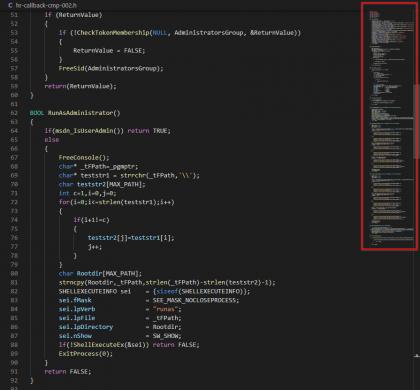Click the vertical scrollbar slider beside minimap
420x390 pixels.
[x=415, y=122]
